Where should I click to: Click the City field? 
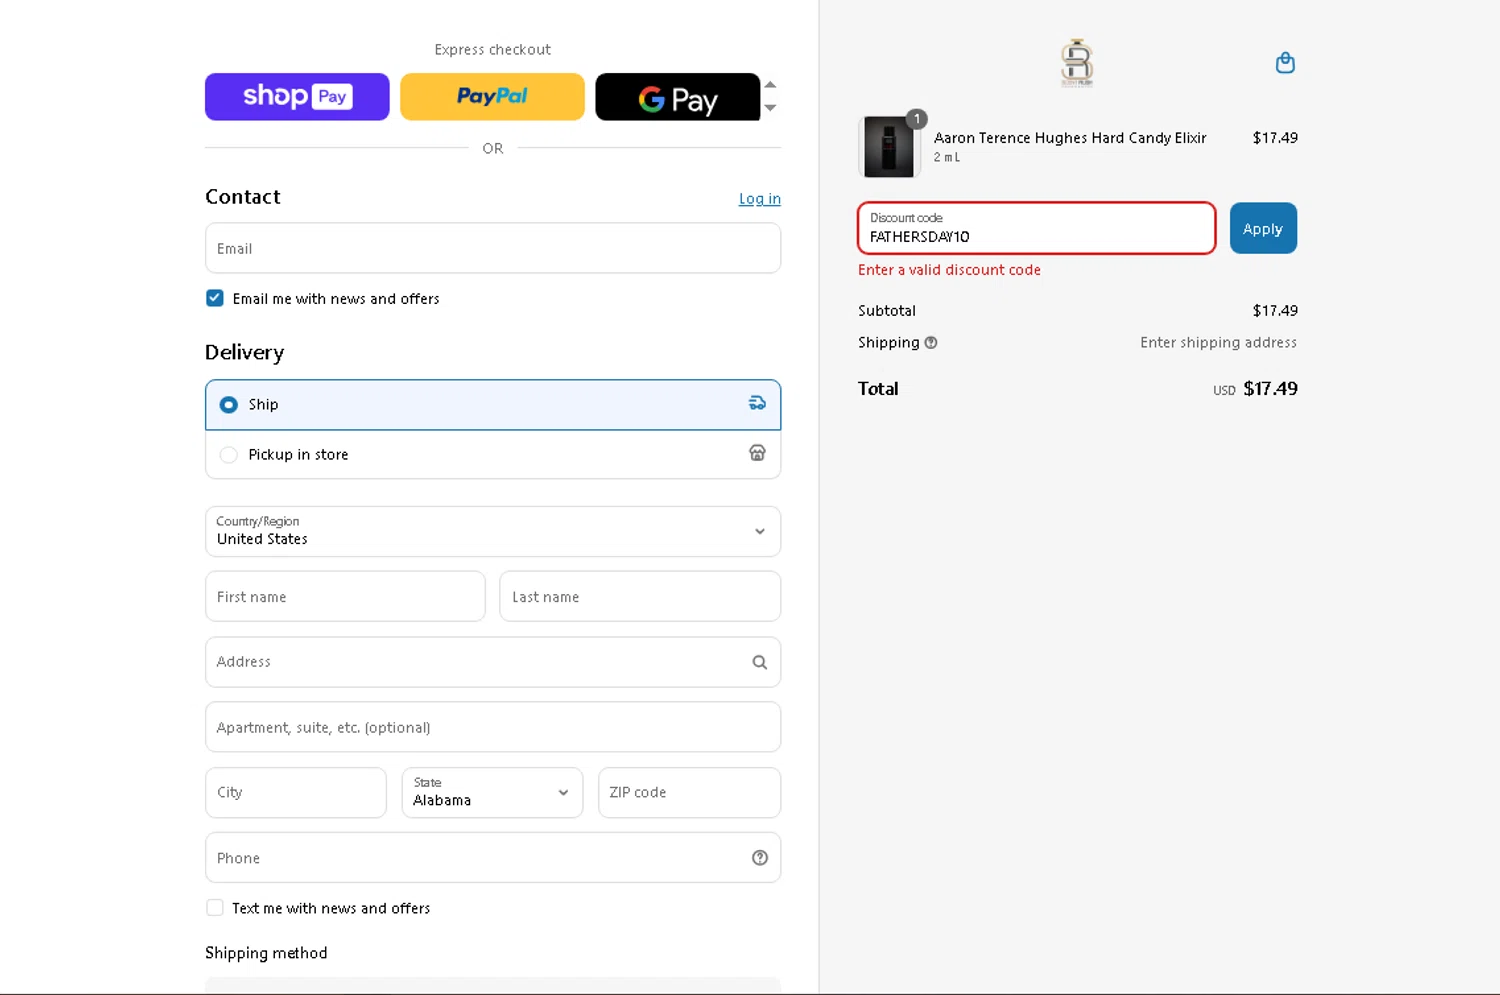click(295, 792)
